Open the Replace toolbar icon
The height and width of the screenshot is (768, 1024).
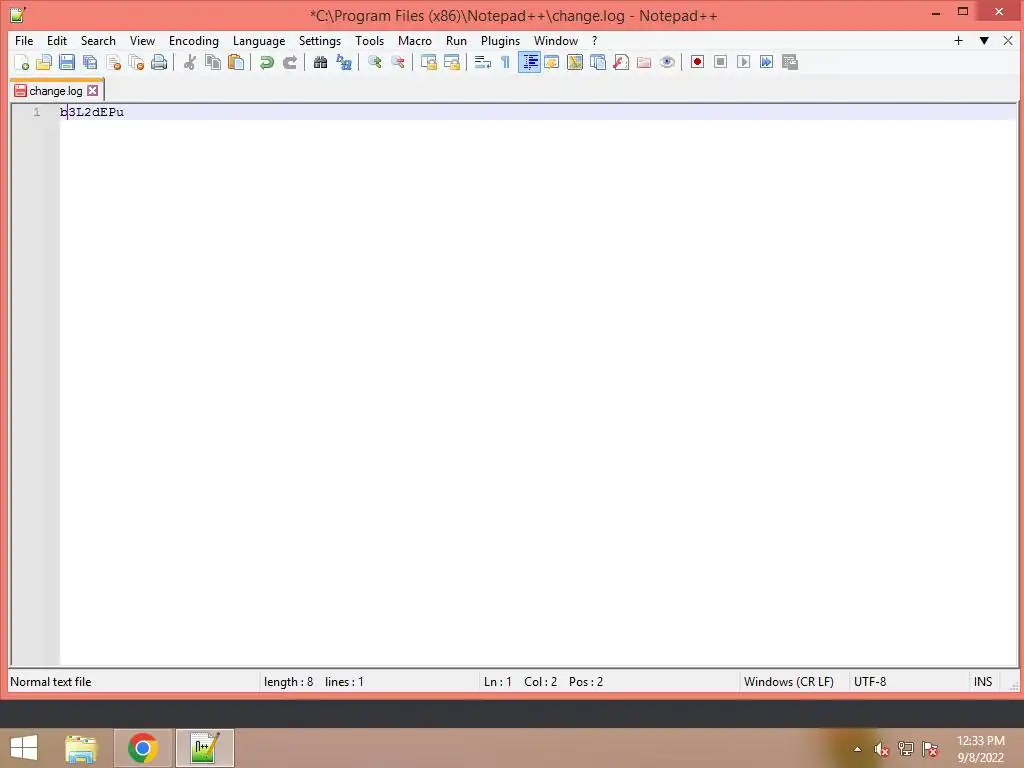344,62
